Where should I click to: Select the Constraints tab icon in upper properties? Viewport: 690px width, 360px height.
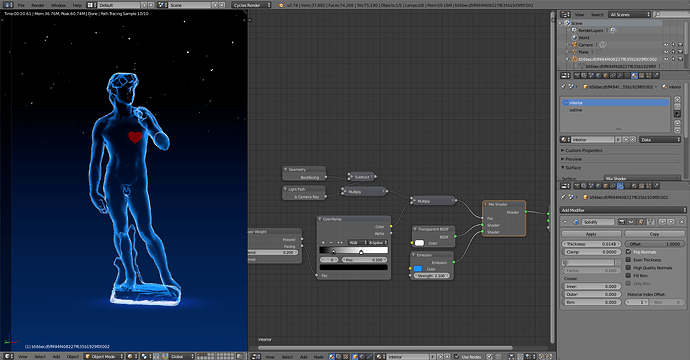[x=613, y=75]
